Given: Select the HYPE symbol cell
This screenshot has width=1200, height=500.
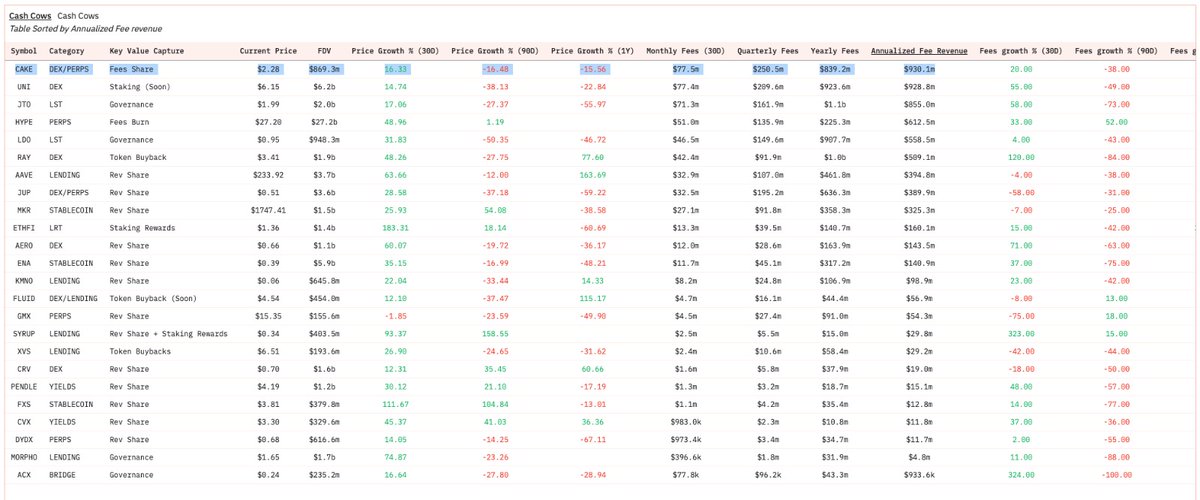Looking at the screenshot, I should (25, 122).
